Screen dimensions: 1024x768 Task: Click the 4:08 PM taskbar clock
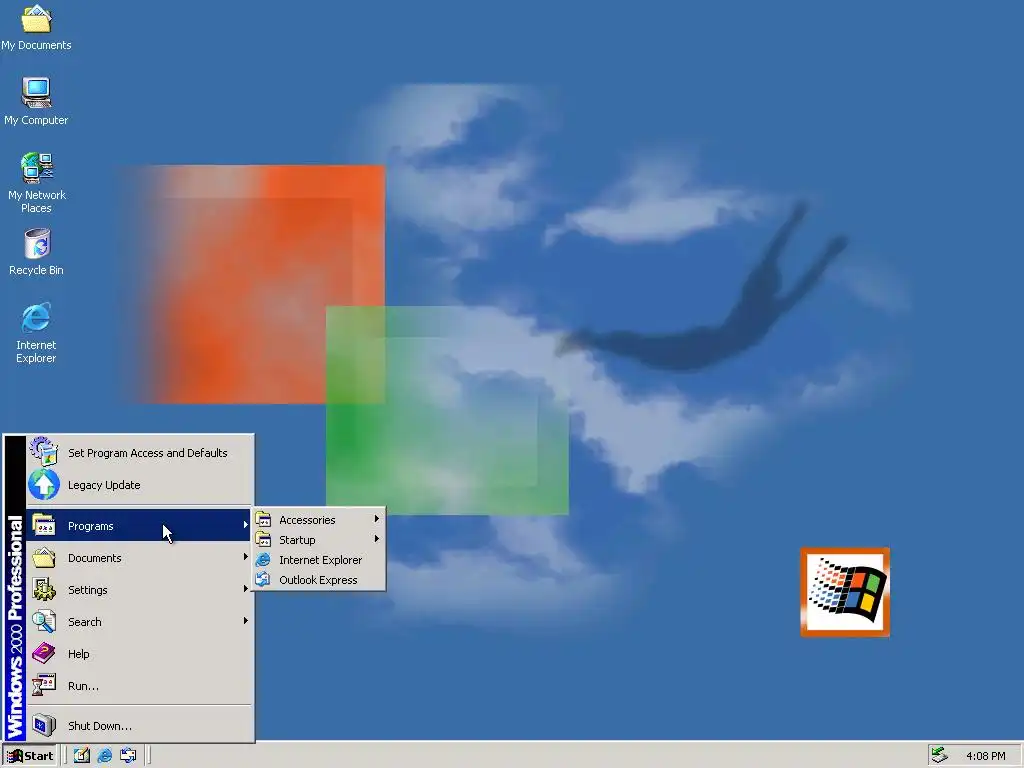[x=985, y=756]
